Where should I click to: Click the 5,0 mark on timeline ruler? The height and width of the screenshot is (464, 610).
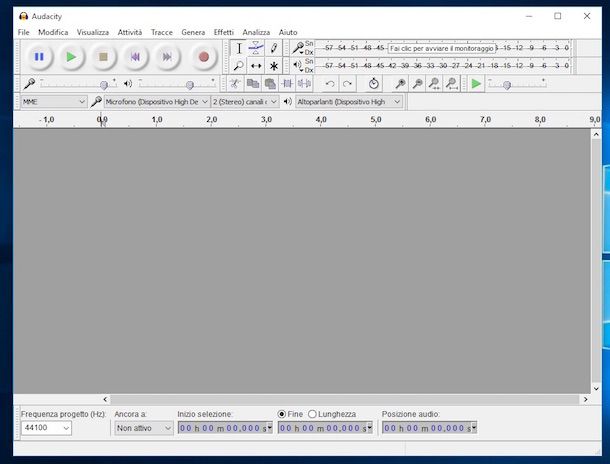click(376, 119)
